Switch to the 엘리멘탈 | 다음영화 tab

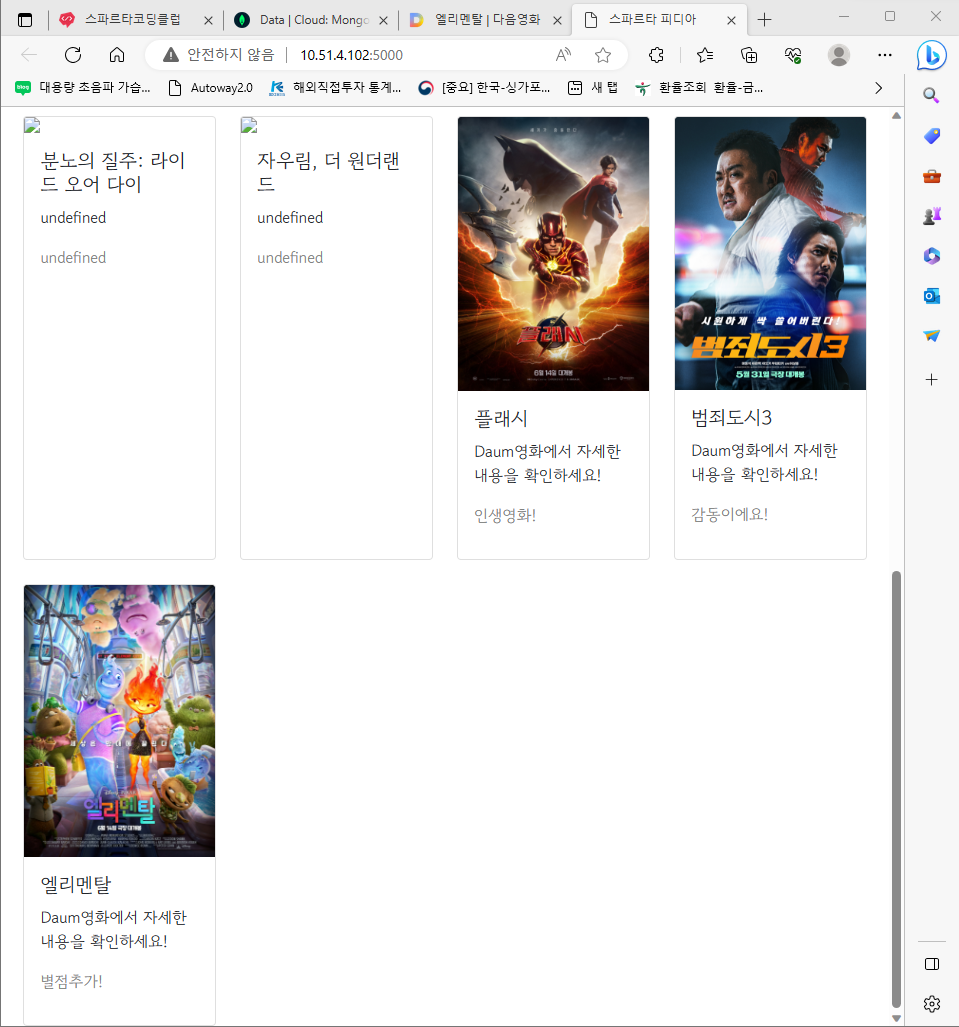pos(485,20)
